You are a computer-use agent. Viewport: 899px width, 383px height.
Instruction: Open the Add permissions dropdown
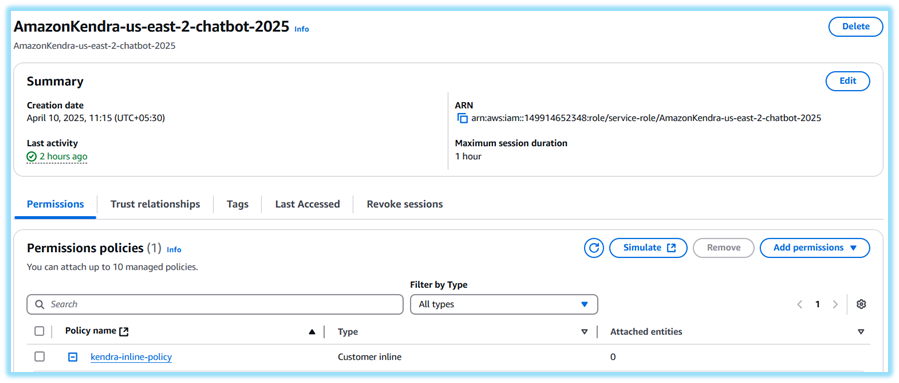pyautogui.click(x=815, y=248)
